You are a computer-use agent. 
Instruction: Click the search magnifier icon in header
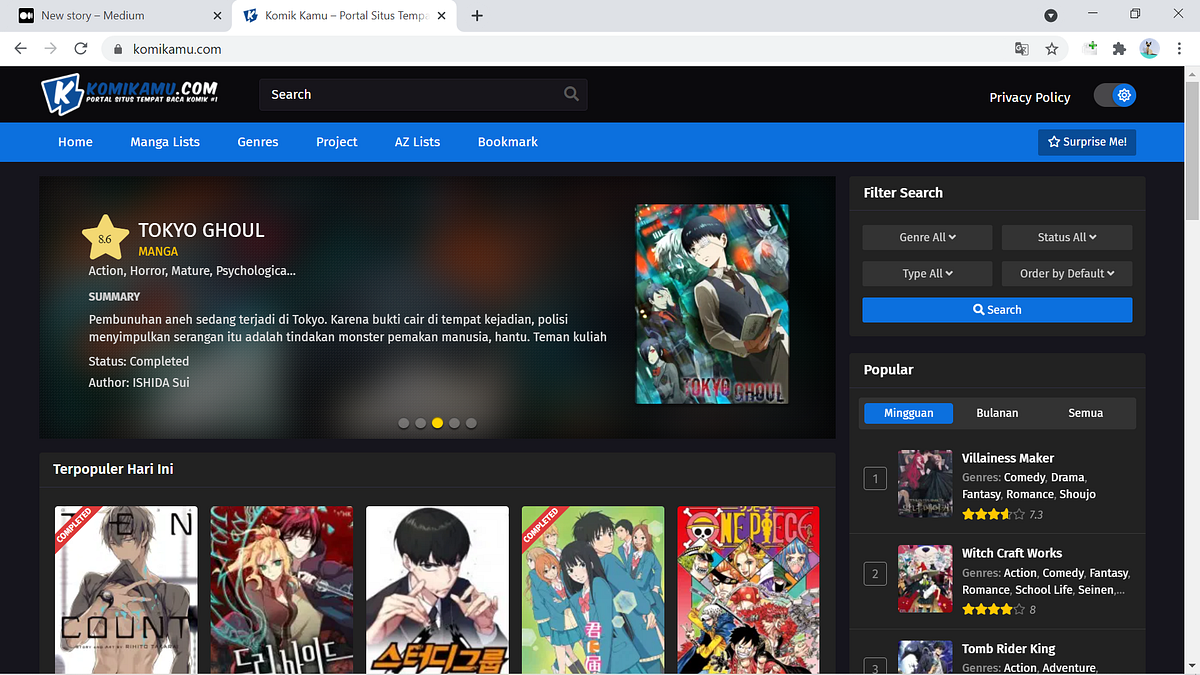[x=571, y=94]
